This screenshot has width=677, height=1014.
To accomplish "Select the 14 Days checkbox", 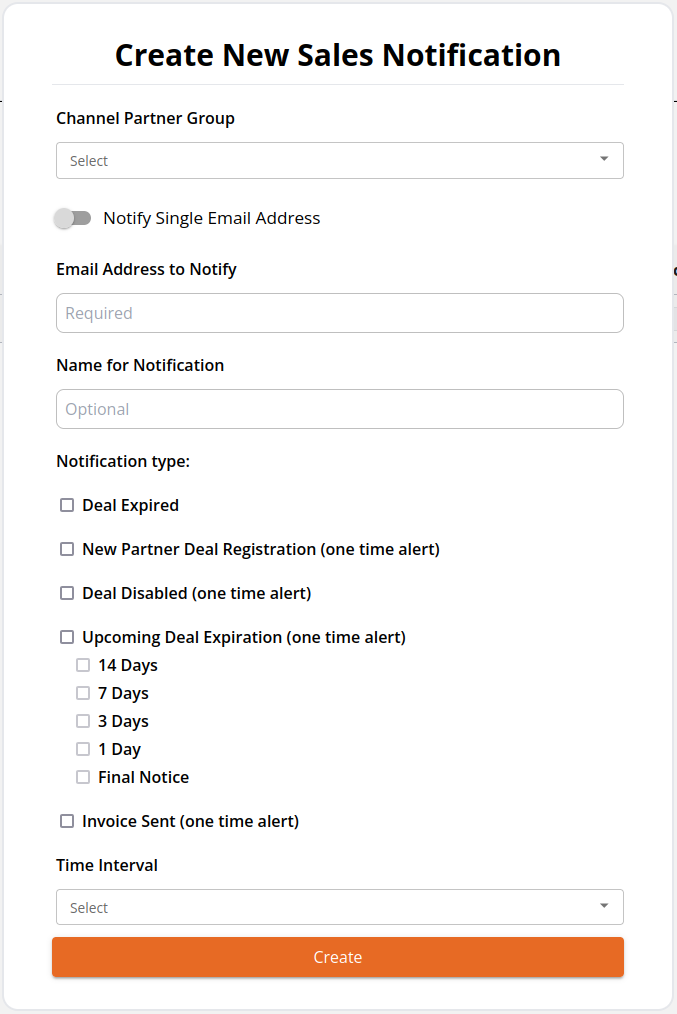I will coord(83,665).
